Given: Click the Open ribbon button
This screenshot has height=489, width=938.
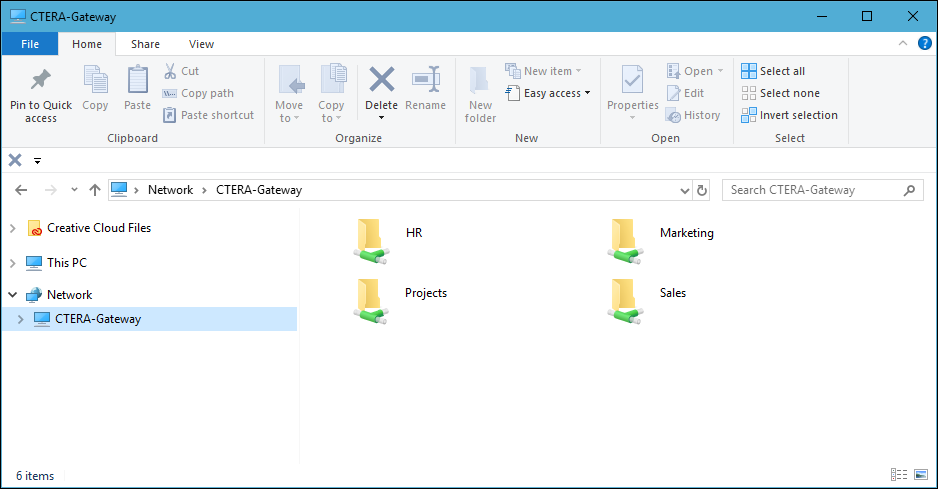Looking at the screenshot, I should pyautogui.click(x=695, y=71).
